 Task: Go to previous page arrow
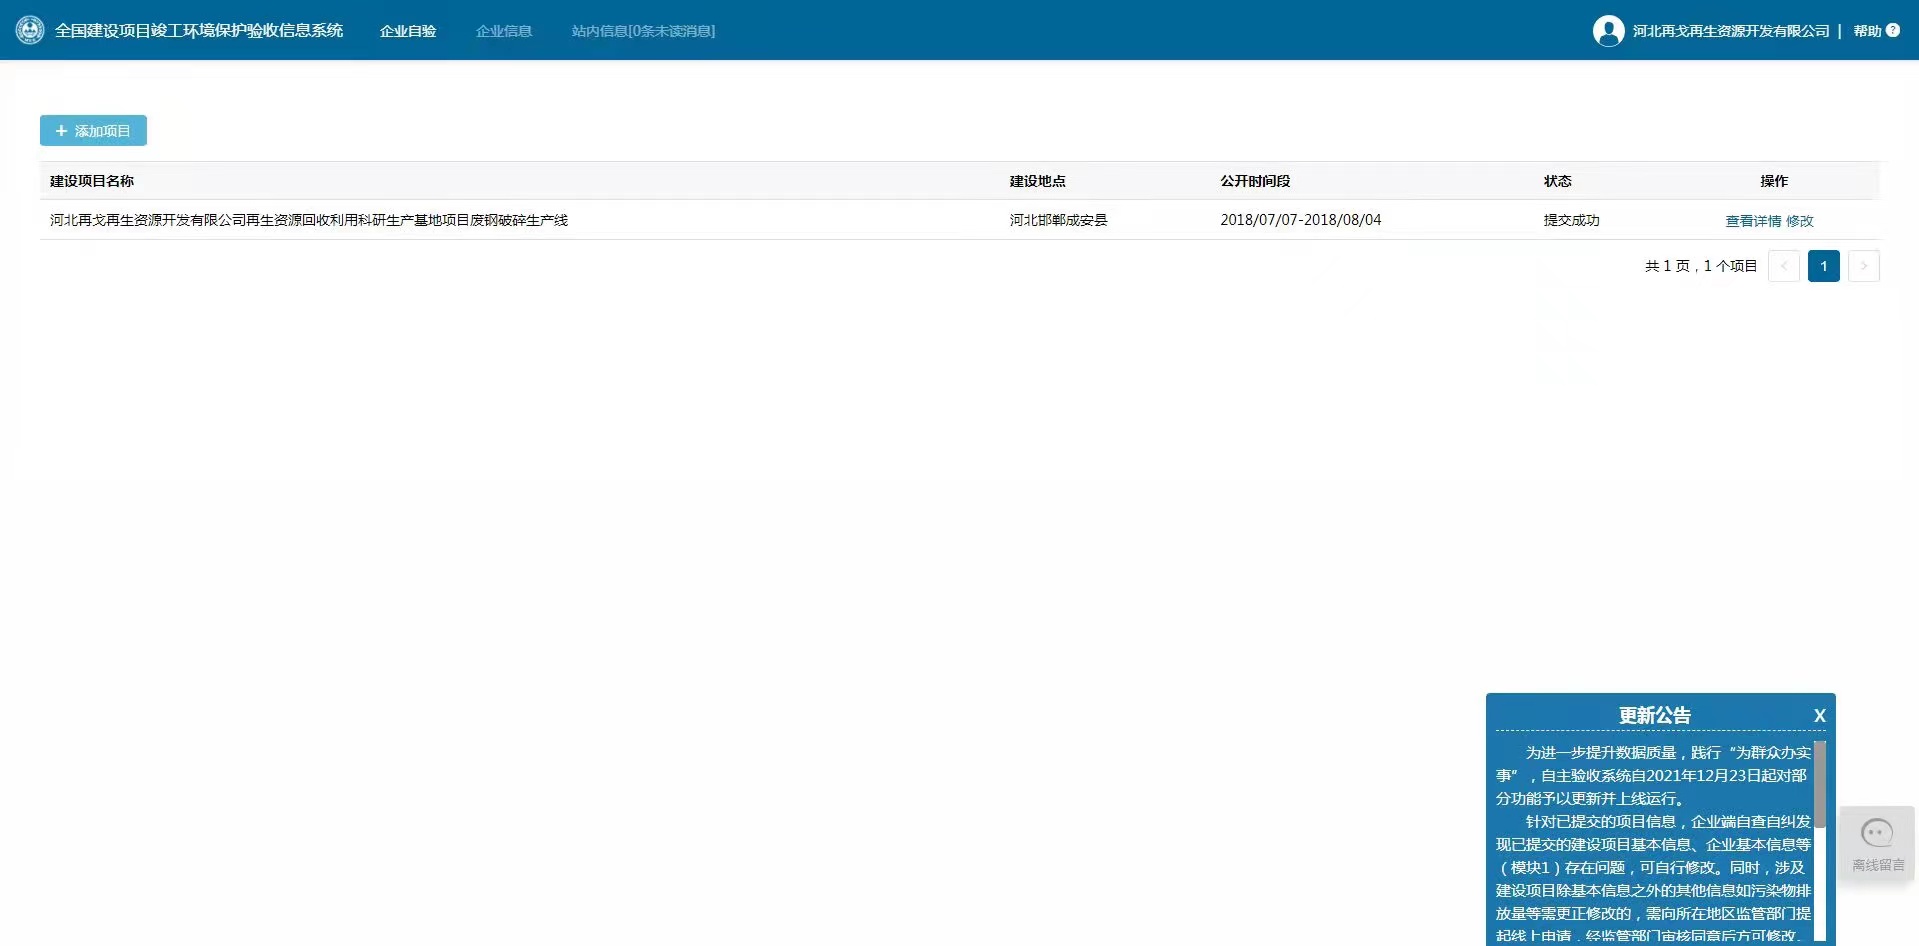pos(1784,266)
